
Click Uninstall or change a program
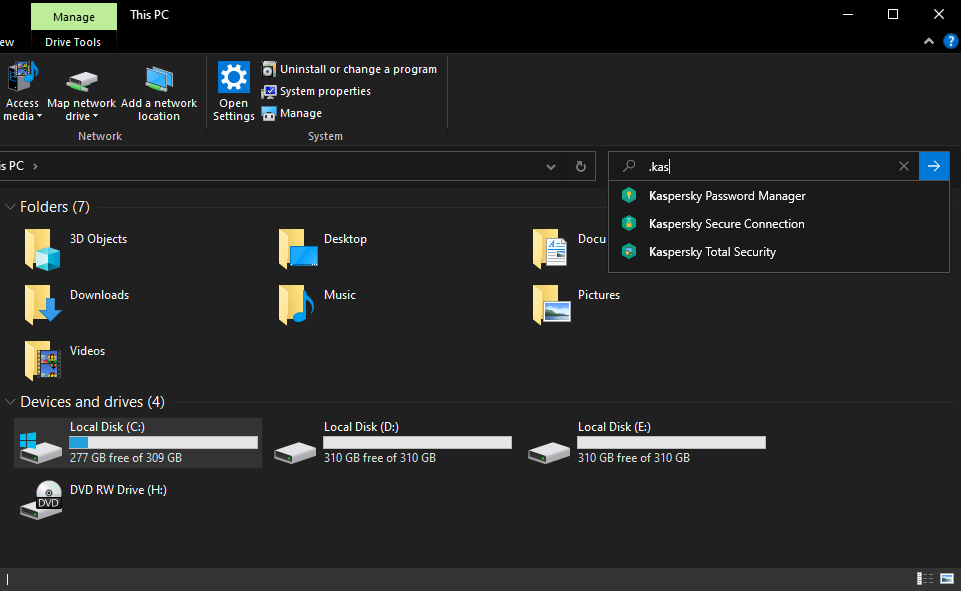click(x=349, y=69)
